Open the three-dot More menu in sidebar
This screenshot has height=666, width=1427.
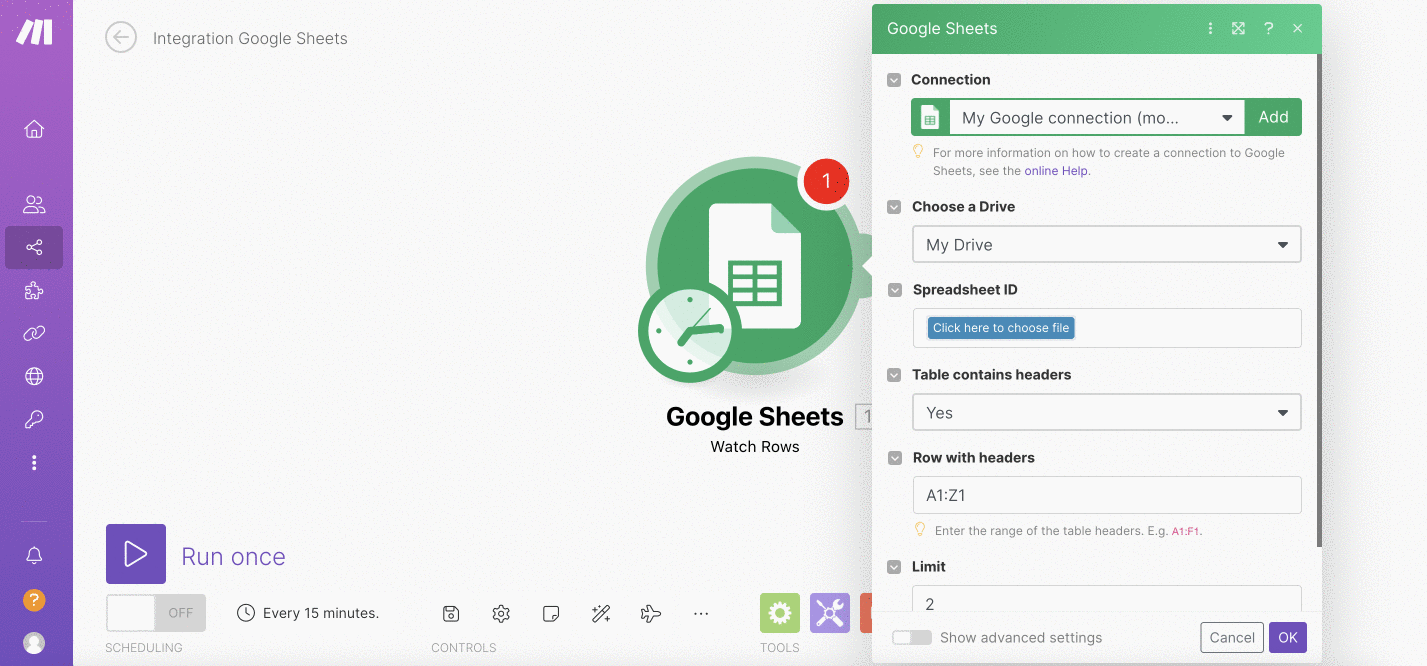coord(34,463)
